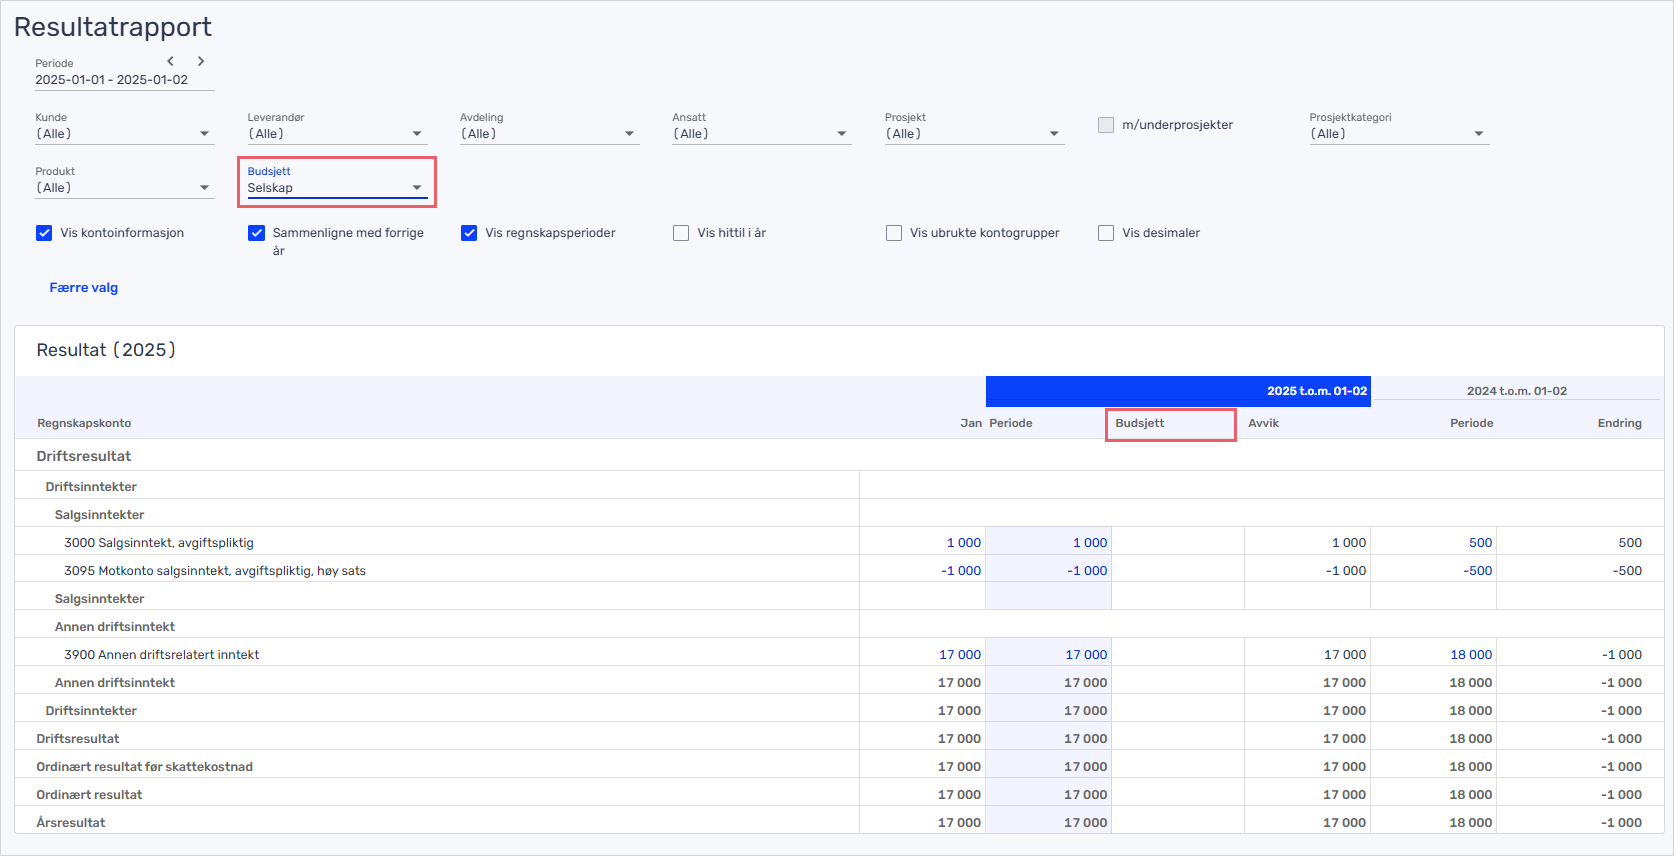Image resolution: width=1674 pixels, height=856 pixels.
Task: Uncheck Sammenligne med forrige år
Action: click(257, 233)
